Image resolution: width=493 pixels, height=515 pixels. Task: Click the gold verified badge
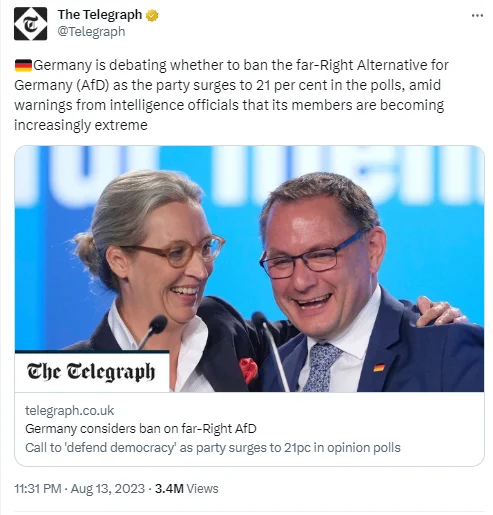coord(152,15)
